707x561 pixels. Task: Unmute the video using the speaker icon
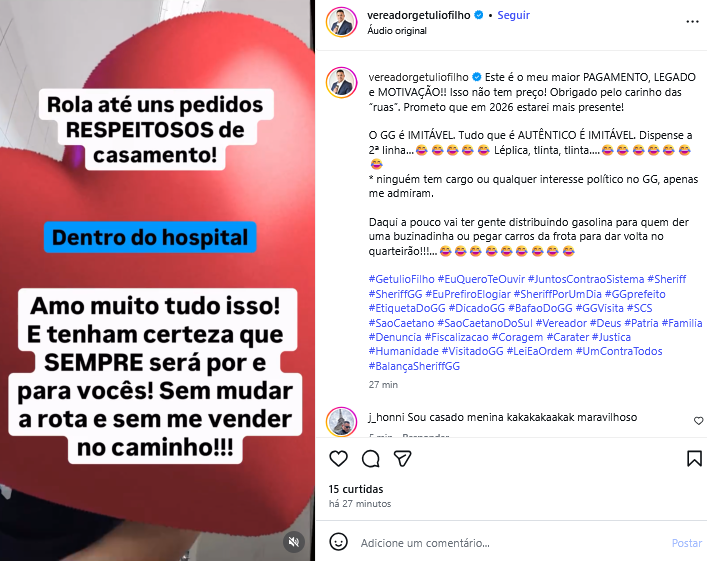coord(294,542)
